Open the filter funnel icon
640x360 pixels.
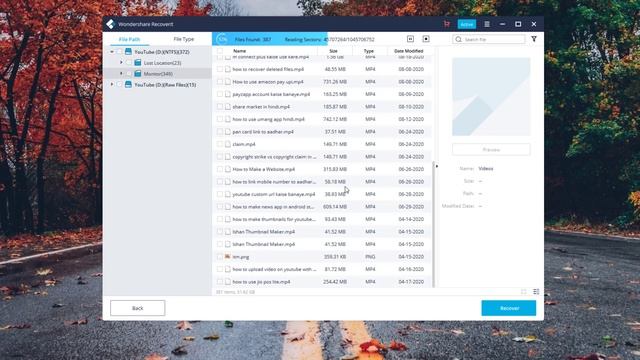(x=534, y=39)
